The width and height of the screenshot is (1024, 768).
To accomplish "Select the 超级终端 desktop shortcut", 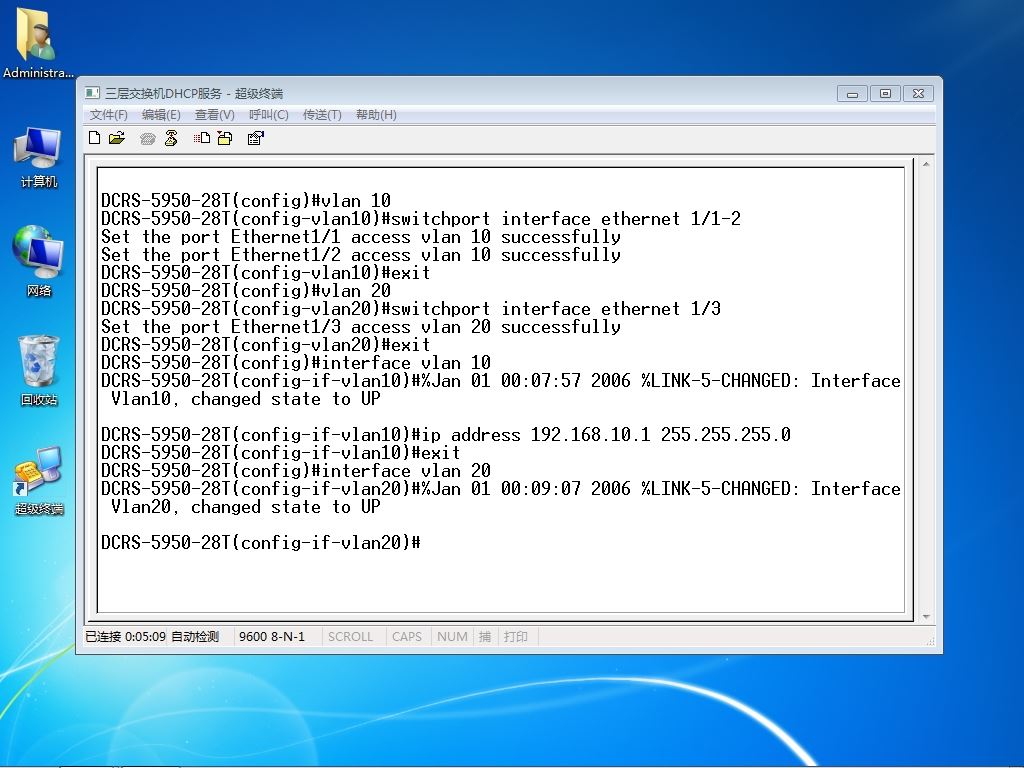I will pos(39,481).
